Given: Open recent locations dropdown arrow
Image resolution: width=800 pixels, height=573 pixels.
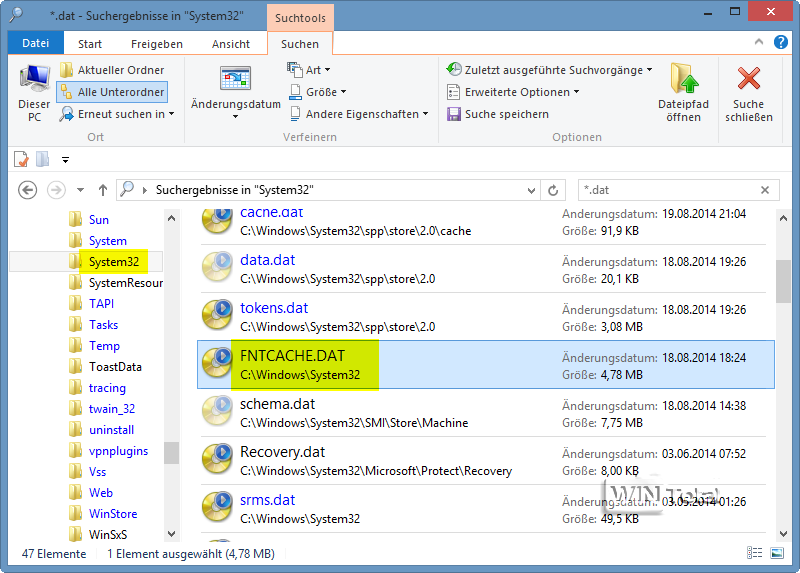Looking at the screenshot, I should [80, 190].
